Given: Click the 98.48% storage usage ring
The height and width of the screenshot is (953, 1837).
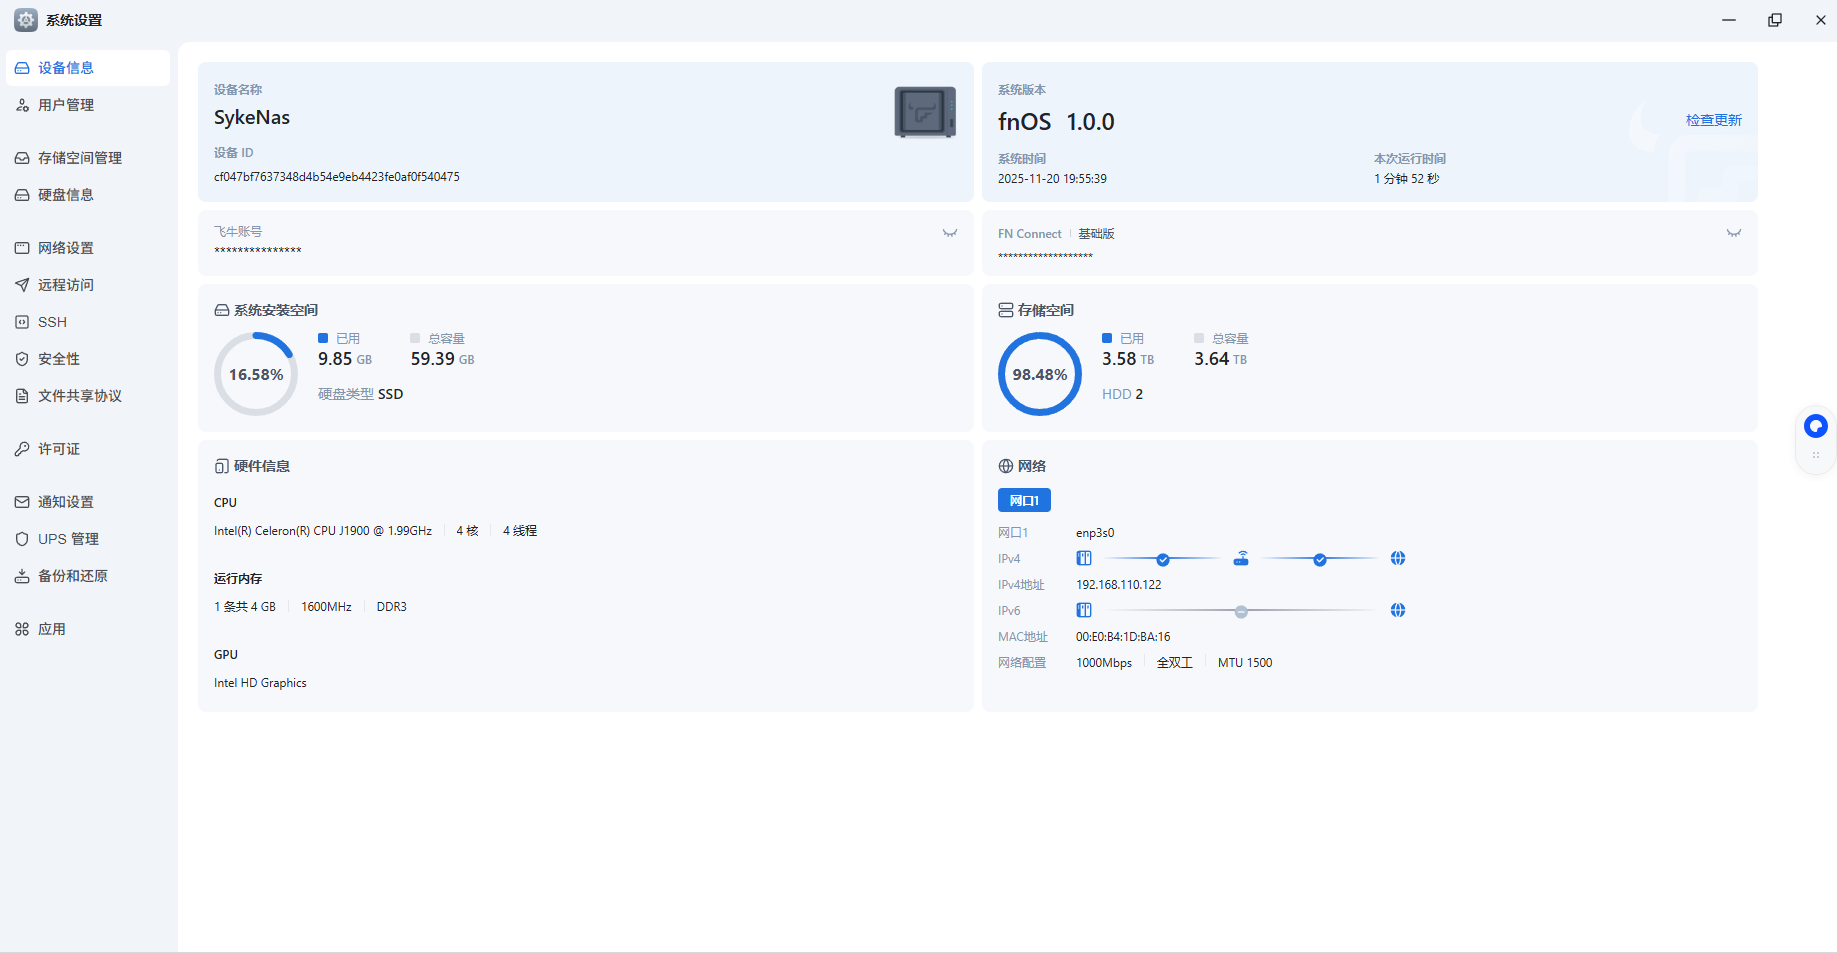Looking at the screenshot, I should [1040, 374].
